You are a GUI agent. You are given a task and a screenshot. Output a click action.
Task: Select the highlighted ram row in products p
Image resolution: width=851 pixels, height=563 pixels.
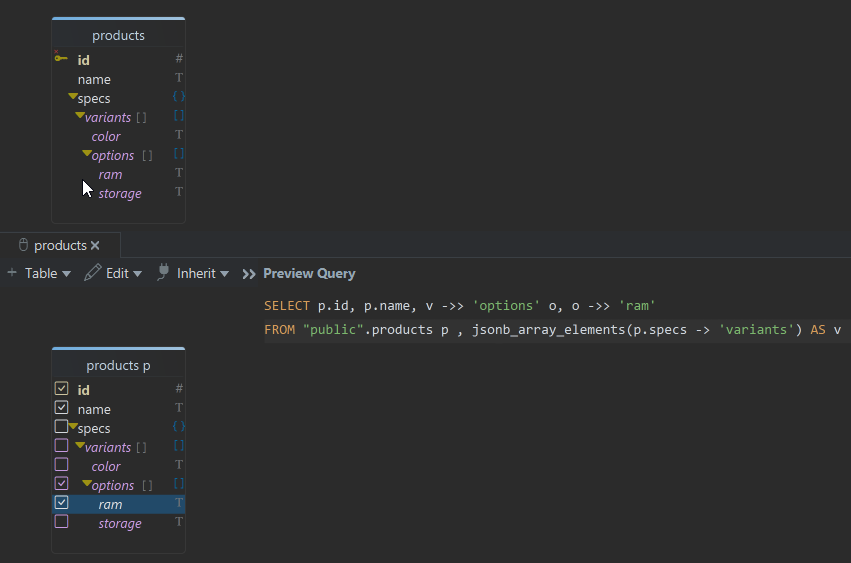(x=118, y=504)
